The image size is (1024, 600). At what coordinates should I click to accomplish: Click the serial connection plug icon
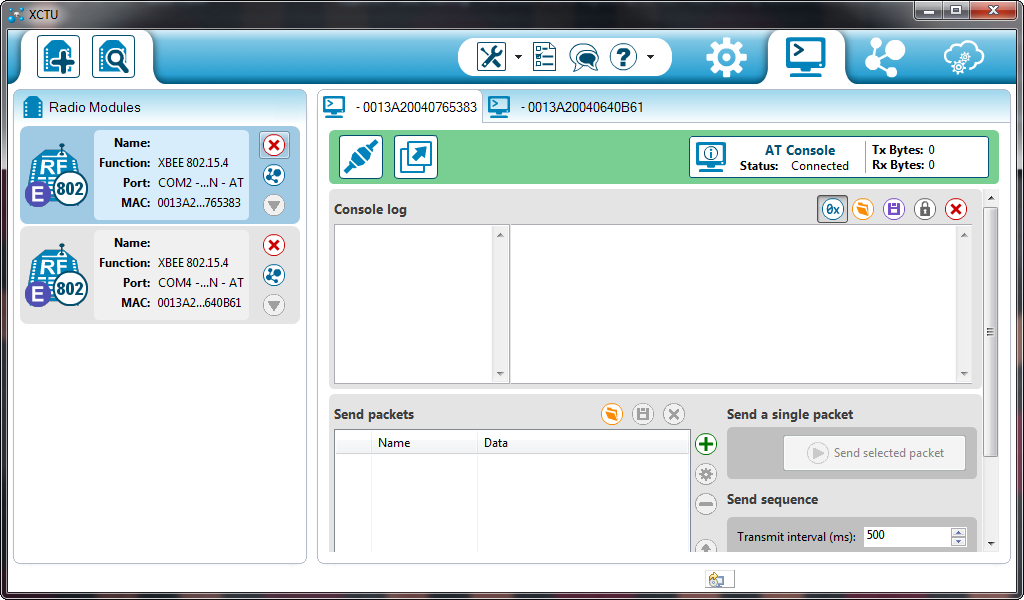[361, 157]
